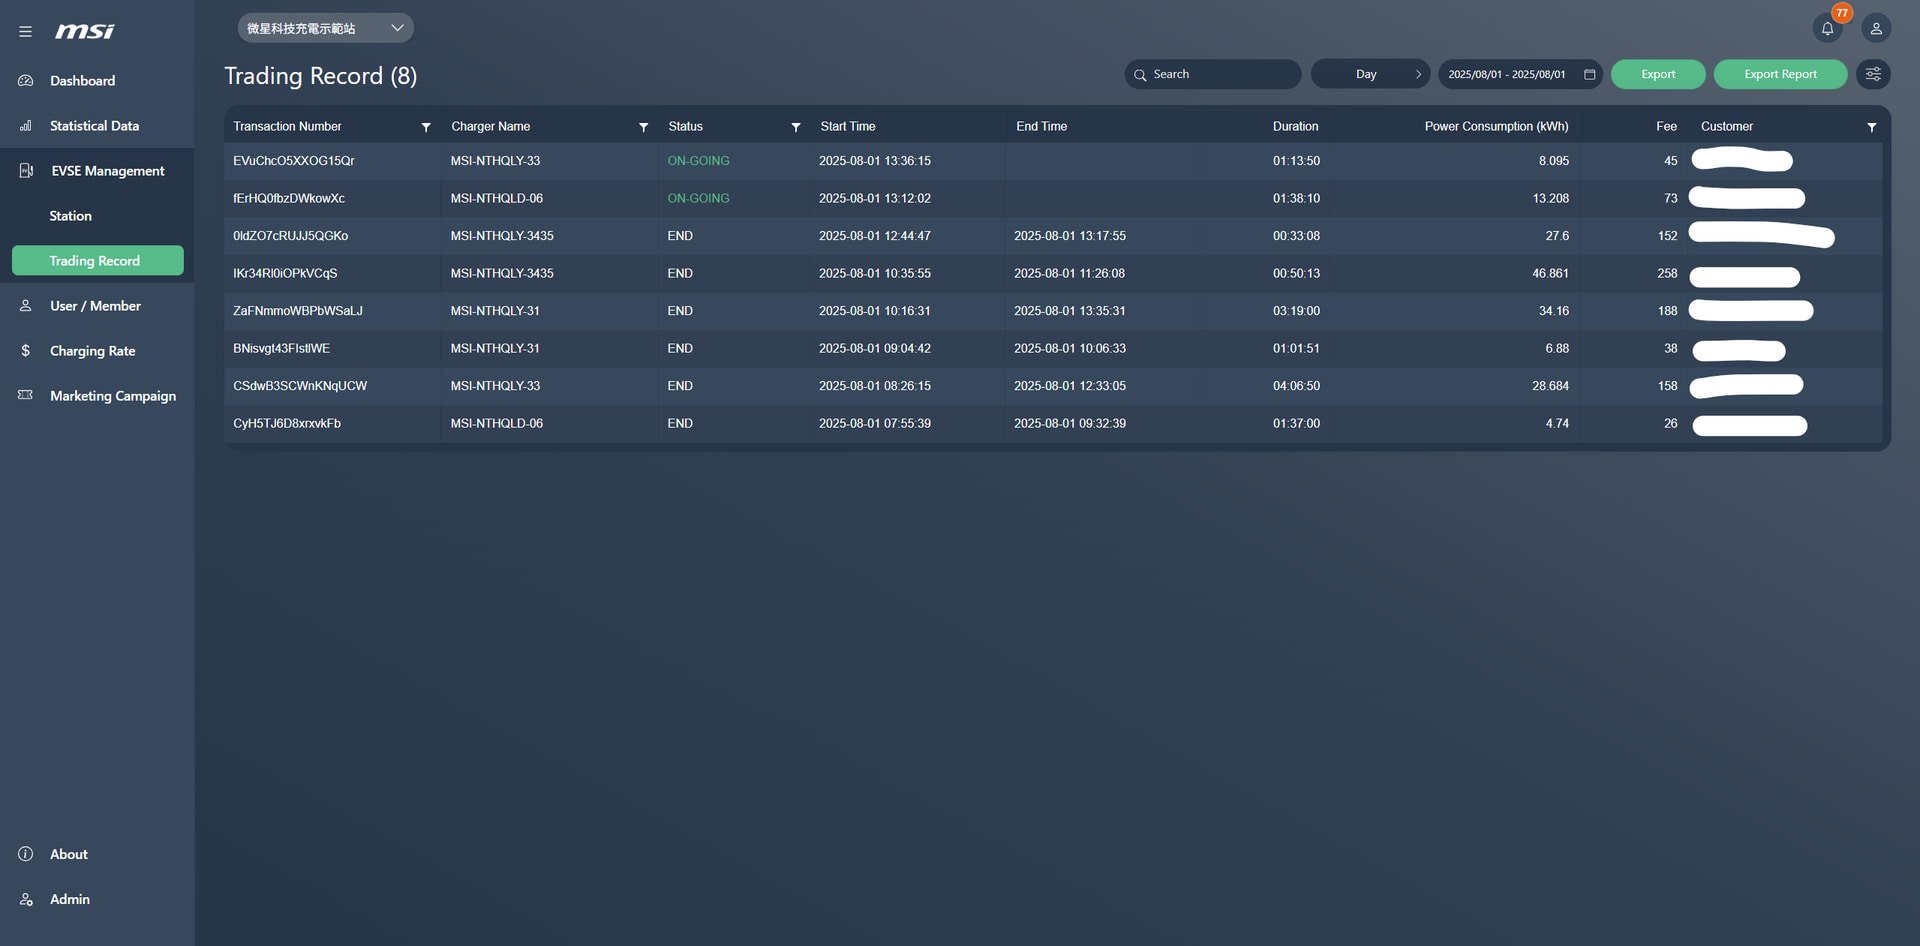Image resolution: width=1920 pixels, height=946 pixels.
Task: Select transaction 0ldZO7cRUJJ5QGKo
Action: pos(290,236)
